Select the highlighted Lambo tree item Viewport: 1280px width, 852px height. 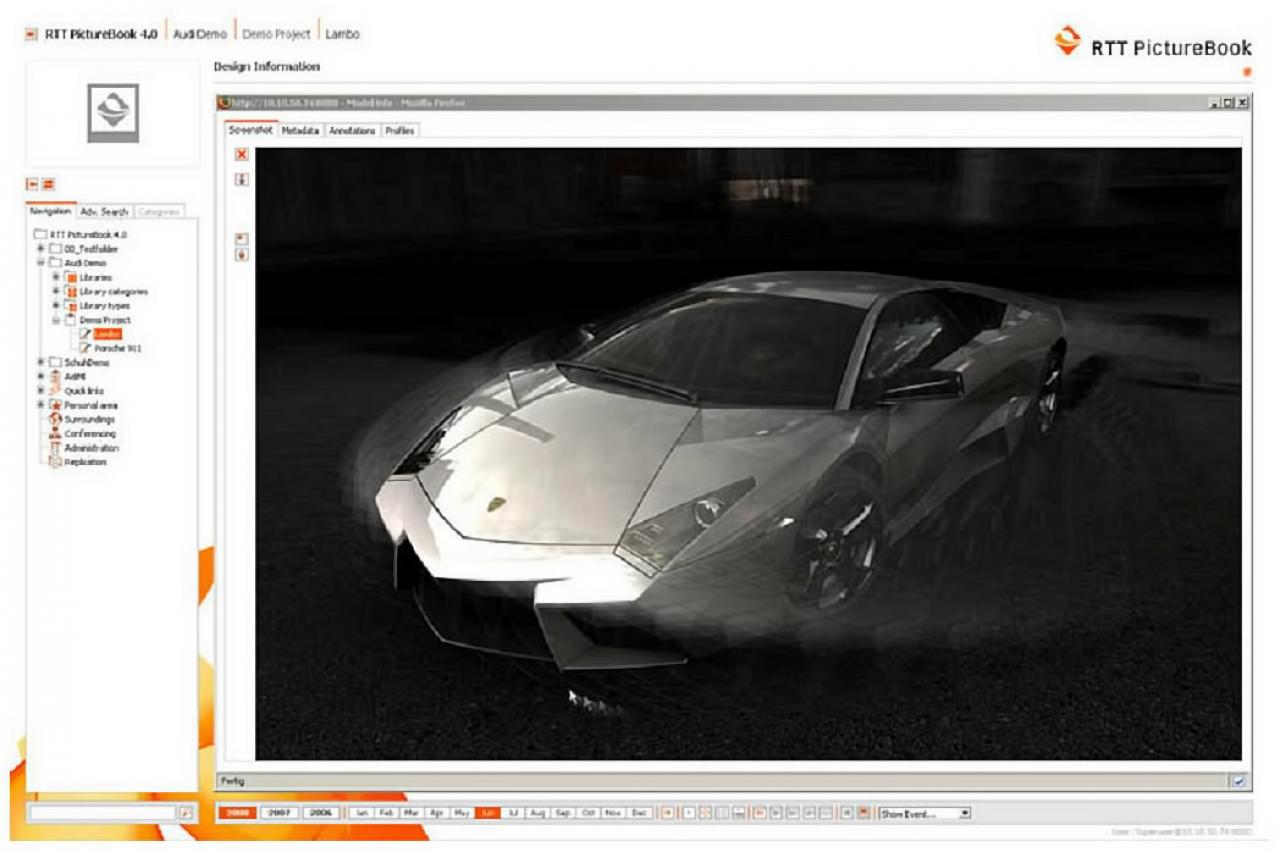point(107,334)
